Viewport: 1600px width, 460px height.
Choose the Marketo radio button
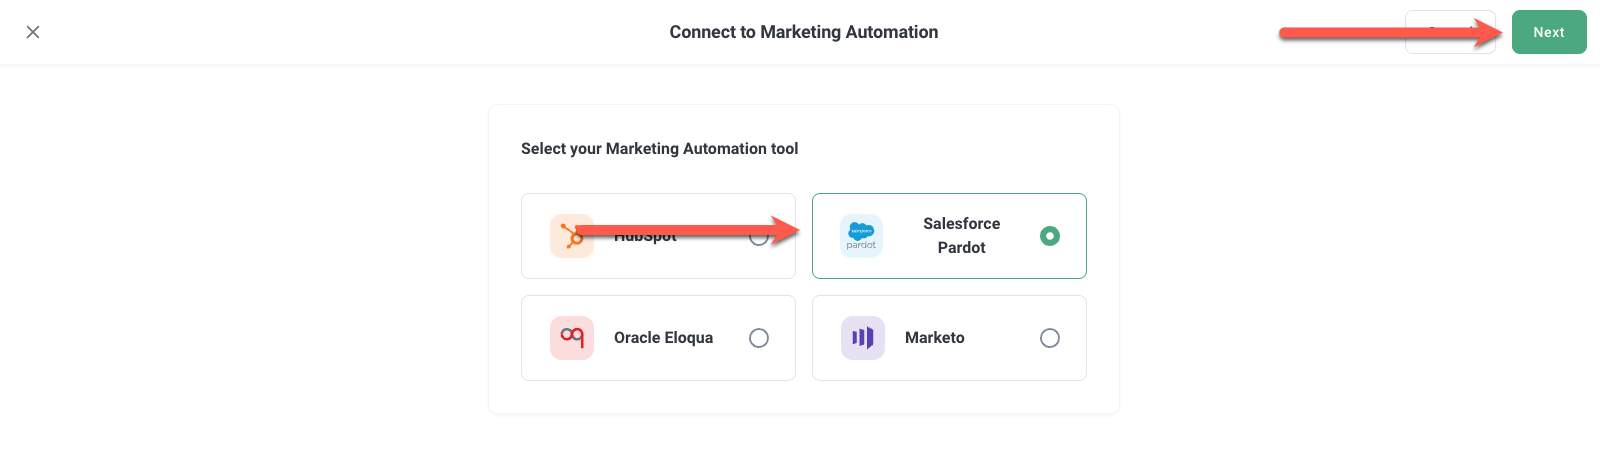click(1049, 338)
